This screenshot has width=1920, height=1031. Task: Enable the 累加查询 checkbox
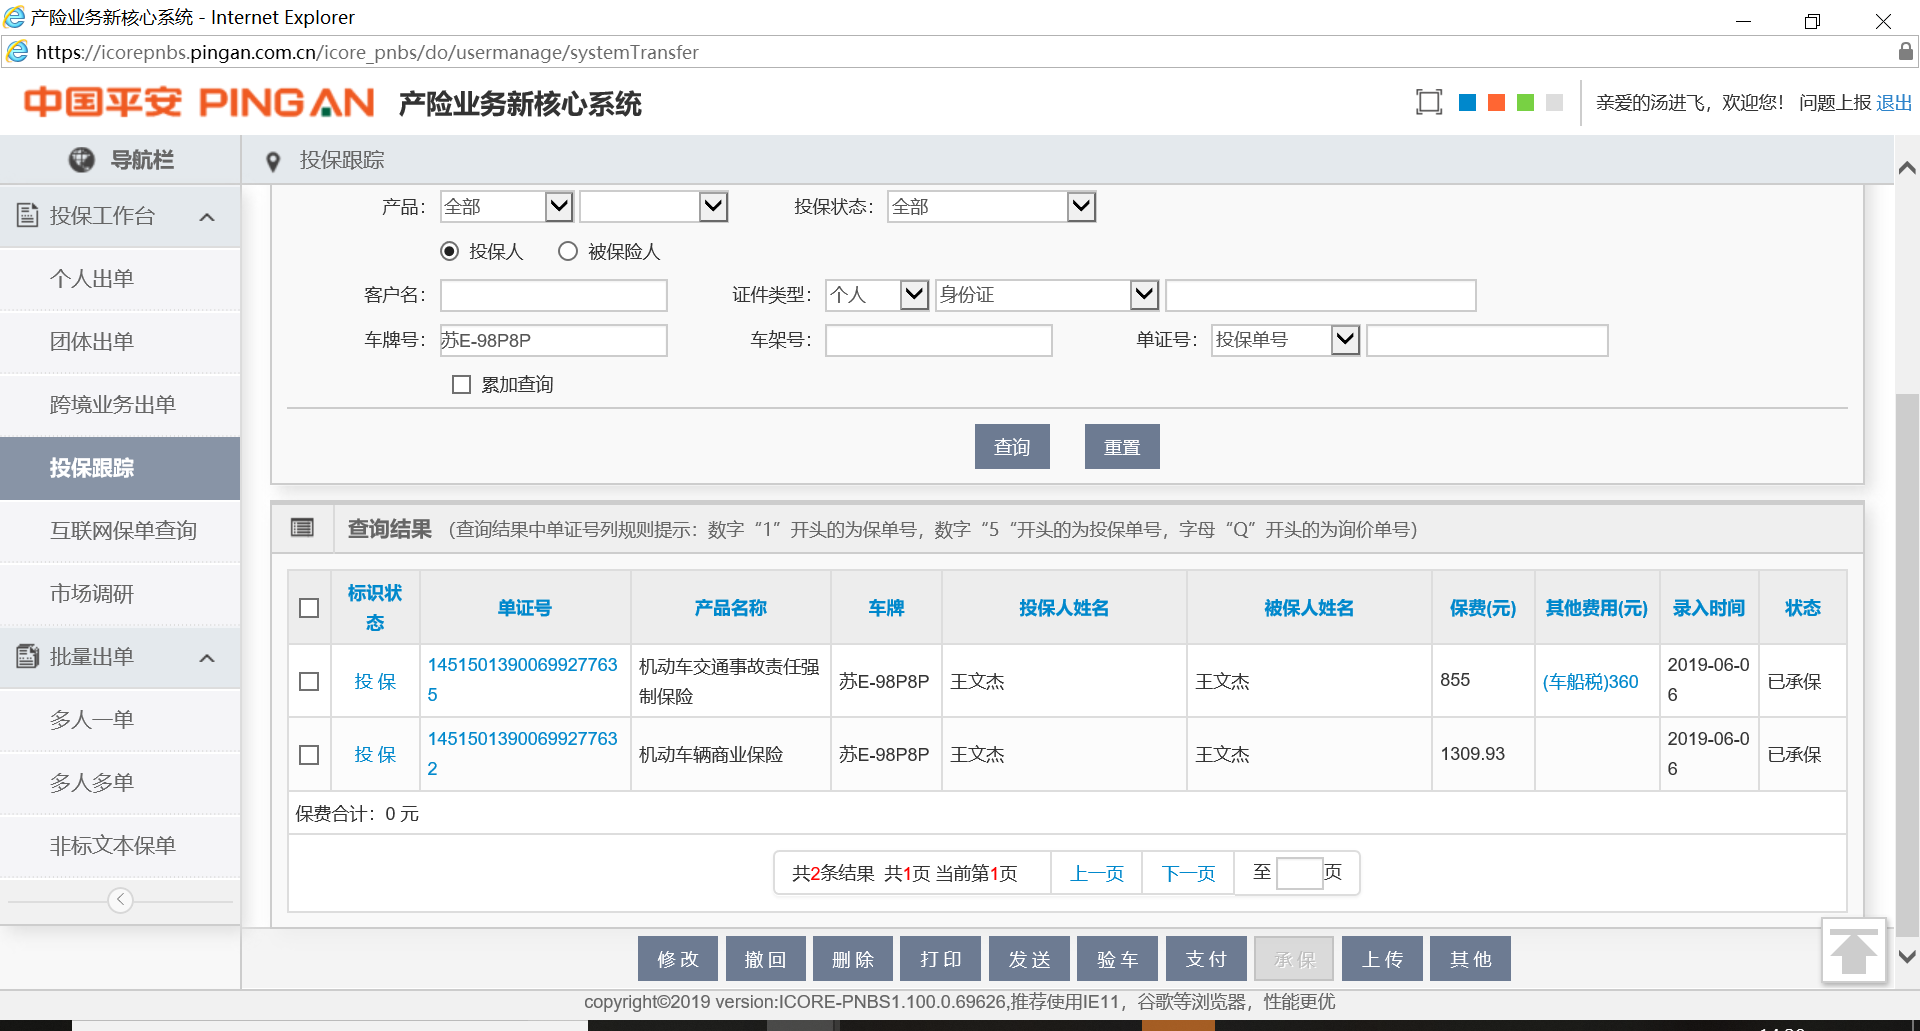pyautogui.click(x=461, y=385)
